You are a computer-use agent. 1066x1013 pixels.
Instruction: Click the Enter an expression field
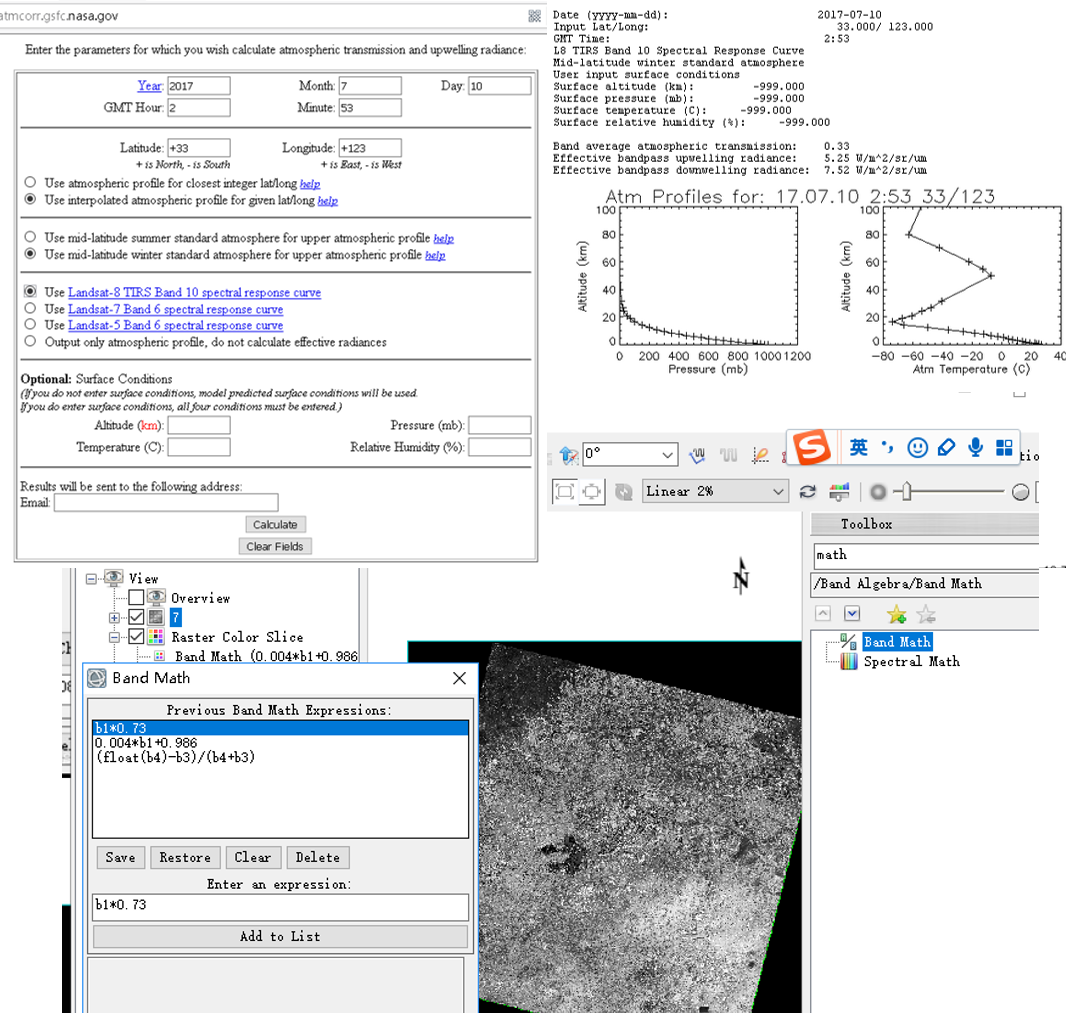click(280, 906)
